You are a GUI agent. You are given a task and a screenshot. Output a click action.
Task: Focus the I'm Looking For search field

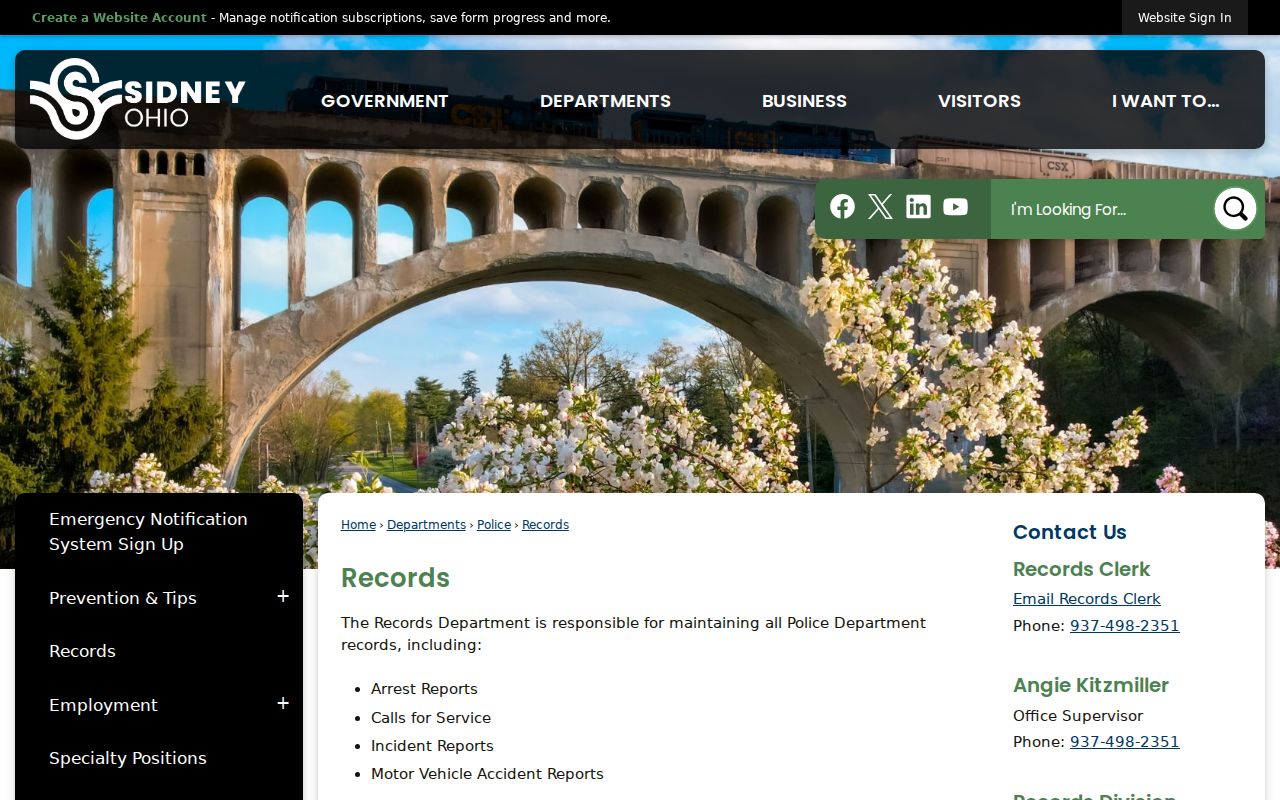[1101, 209]
